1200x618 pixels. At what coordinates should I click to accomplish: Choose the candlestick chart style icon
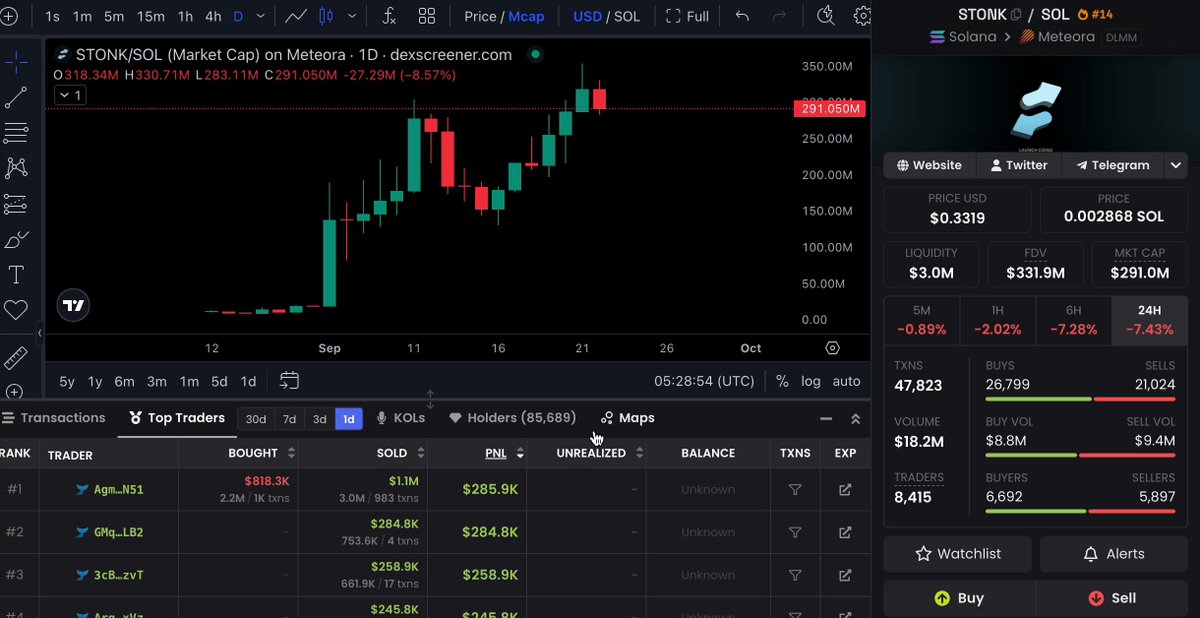(x=326, y=16)
